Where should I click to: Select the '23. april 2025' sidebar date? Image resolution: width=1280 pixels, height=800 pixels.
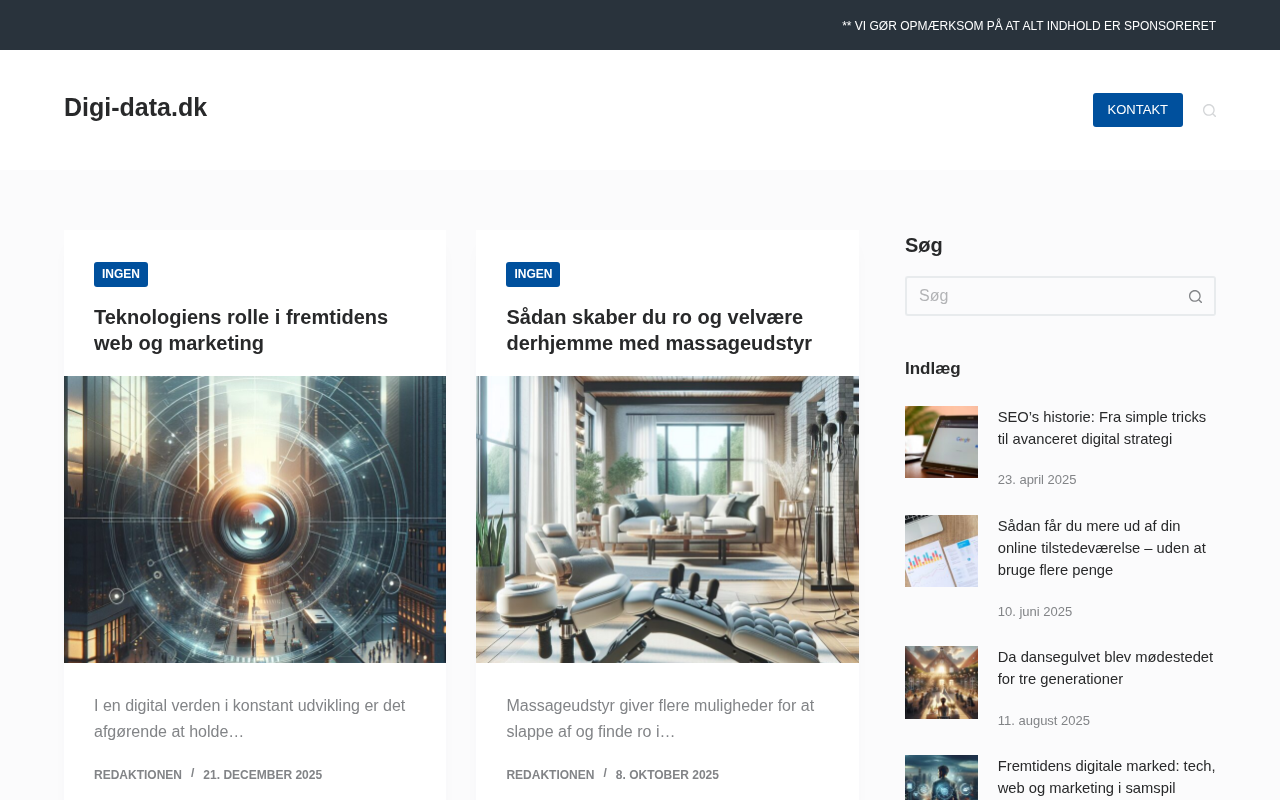(x=1037, y=480)
